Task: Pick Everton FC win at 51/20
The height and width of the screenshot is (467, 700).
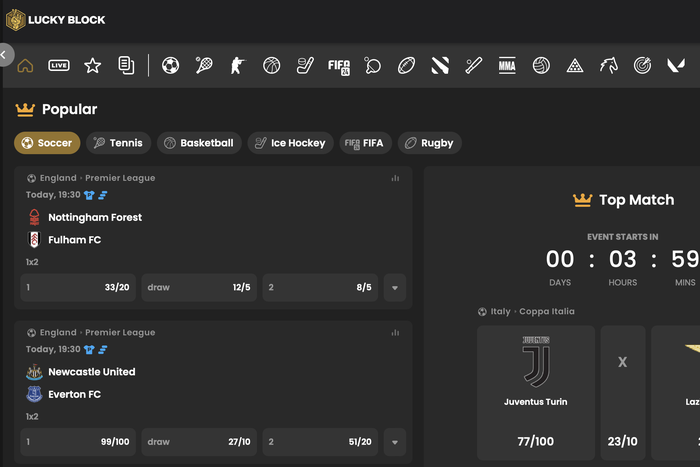Action: [320, 442]
